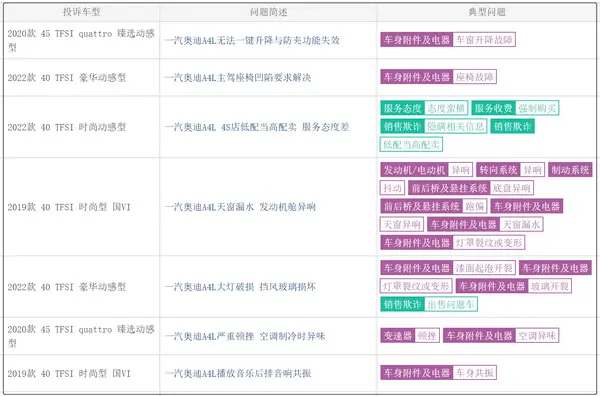Select the 漆面起泡开裂 tag
Screen dimensions: 600x396
pos(484,268)
